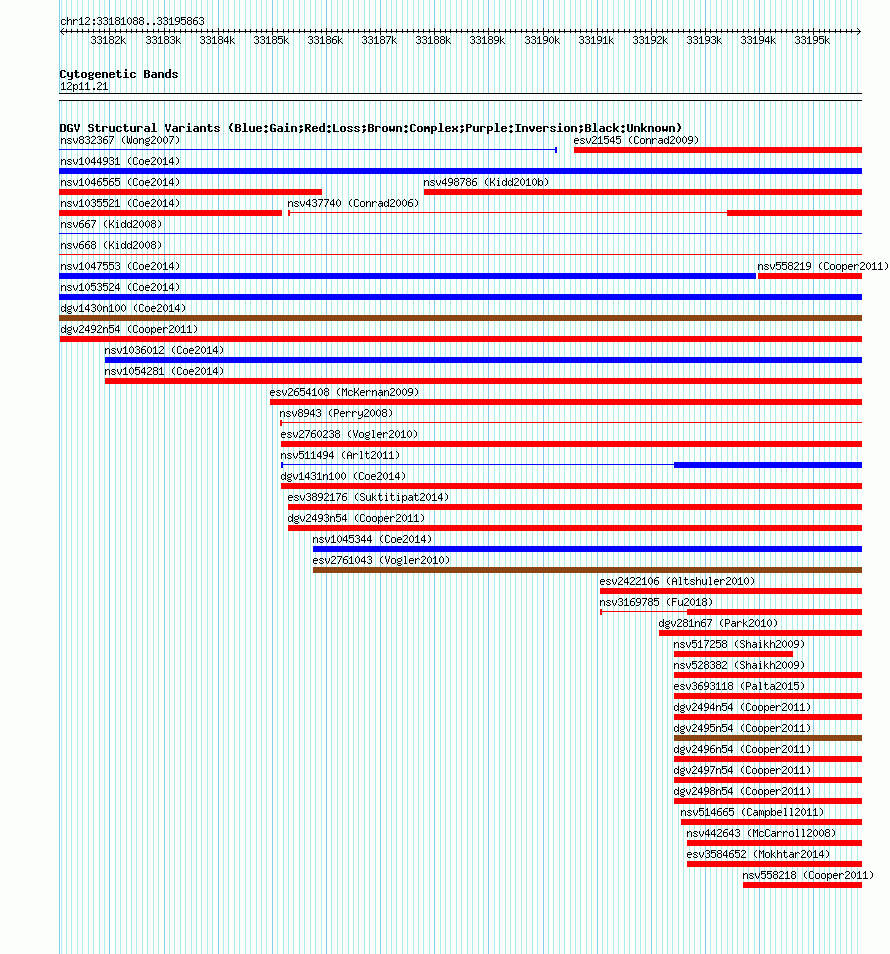Click the 33182k ruler tick label
The height and width of the screenshot is (954, 890).
(108, 40)
